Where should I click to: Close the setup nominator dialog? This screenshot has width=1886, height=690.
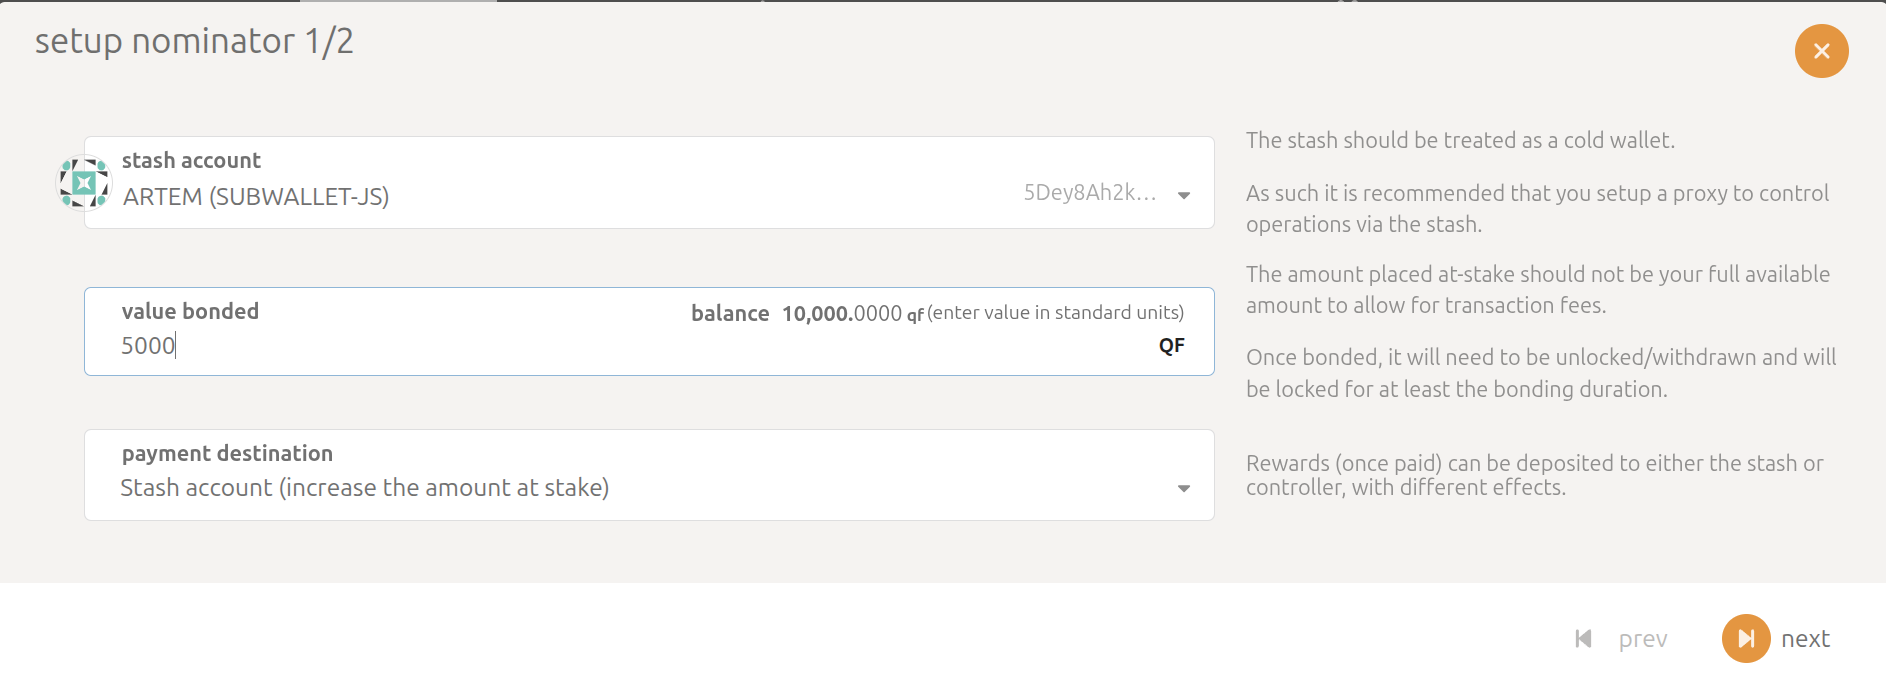click(x=1821, y=51)
